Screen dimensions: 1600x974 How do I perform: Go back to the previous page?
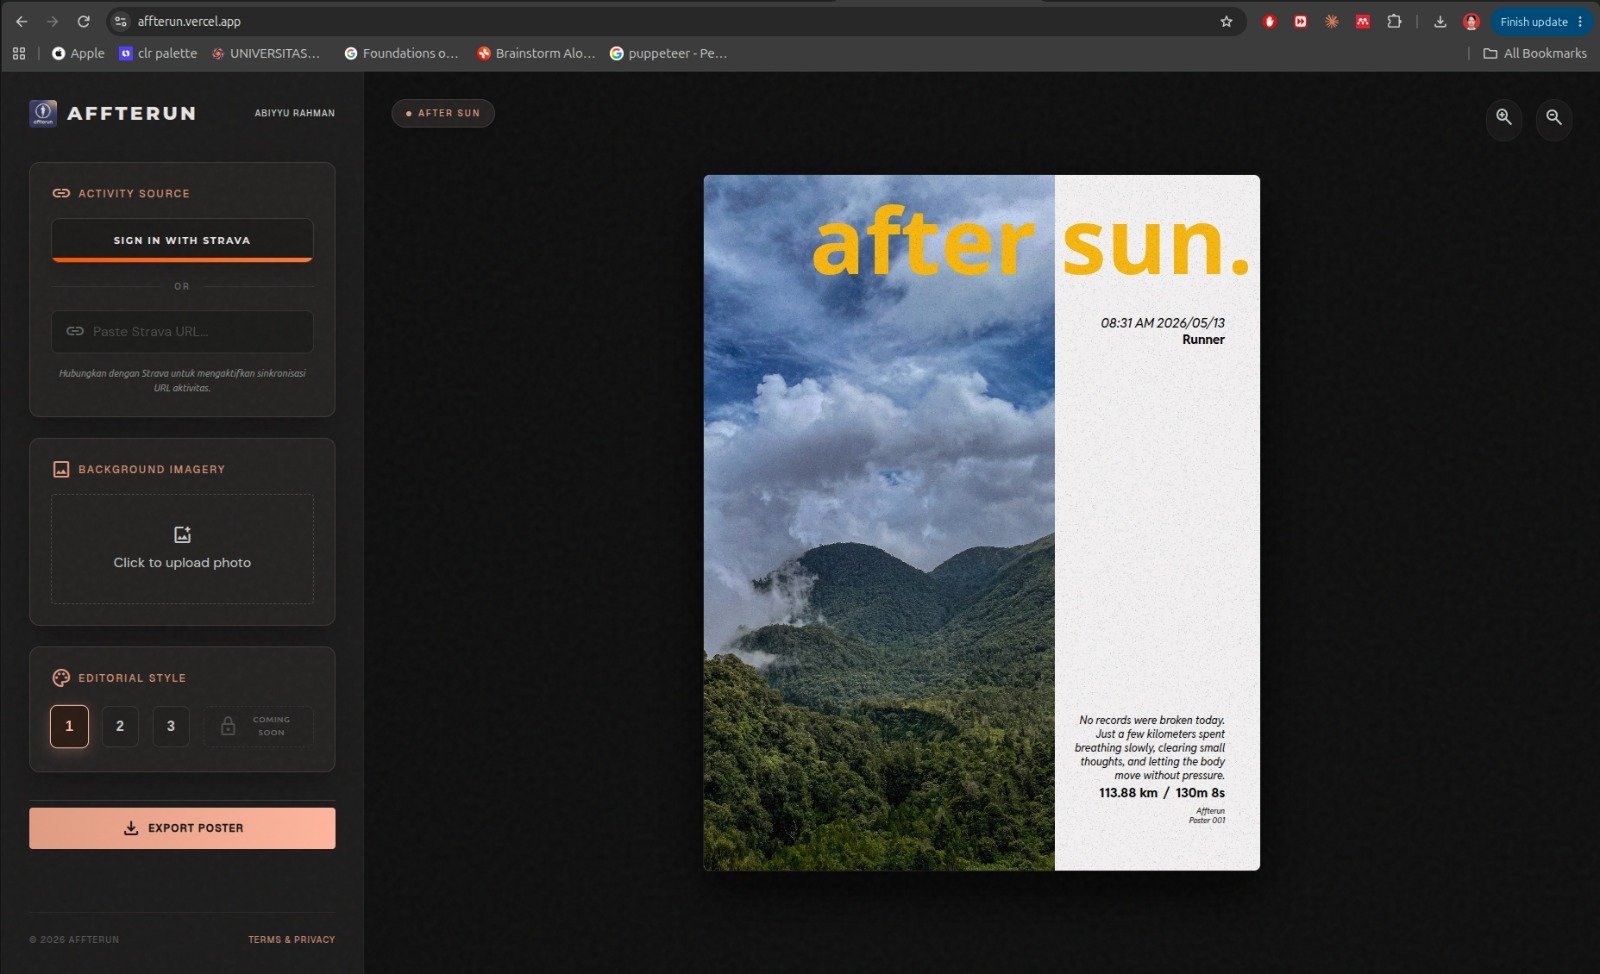tap(22, 21)
